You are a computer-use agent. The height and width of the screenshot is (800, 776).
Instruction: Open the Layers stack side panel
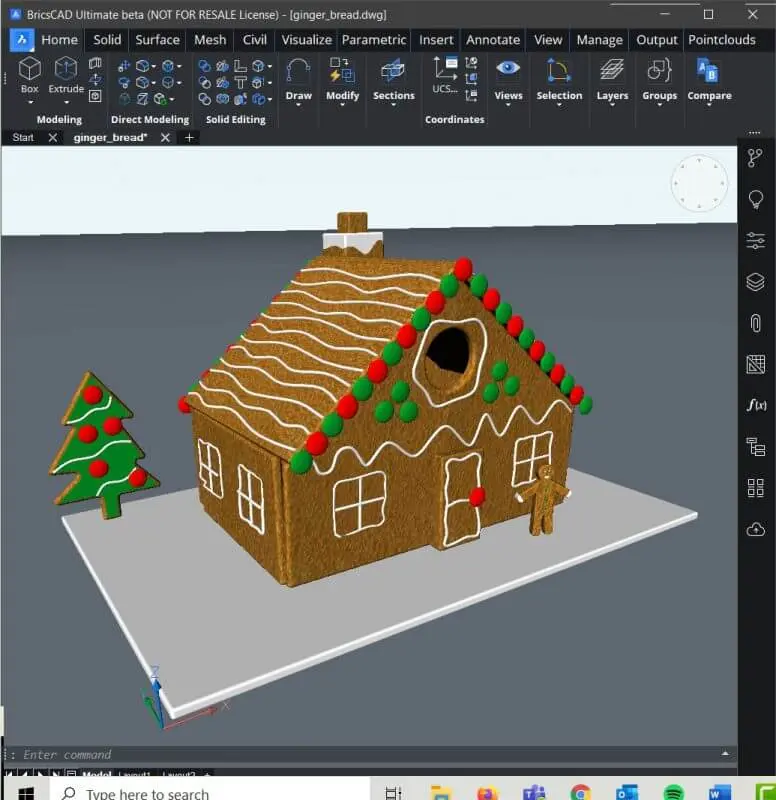[x=756, y=282]
